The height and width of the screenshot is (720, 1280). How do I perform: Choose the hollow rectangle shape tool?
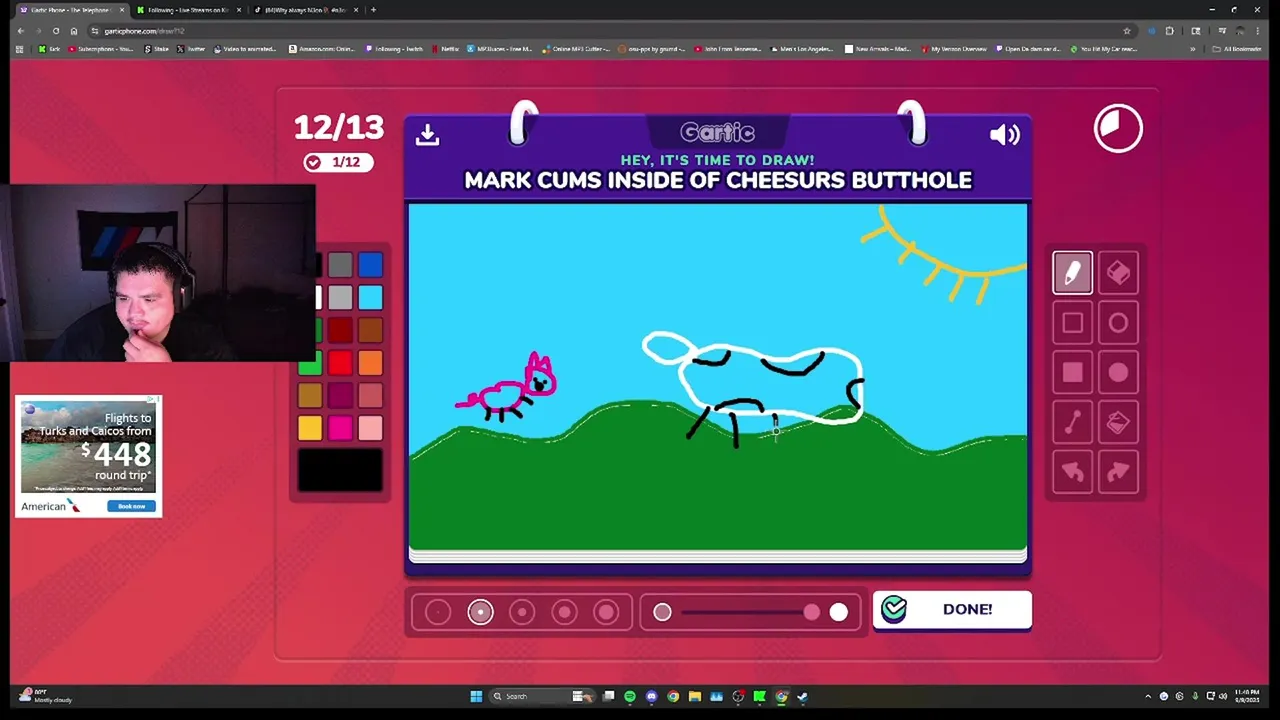1072,323
